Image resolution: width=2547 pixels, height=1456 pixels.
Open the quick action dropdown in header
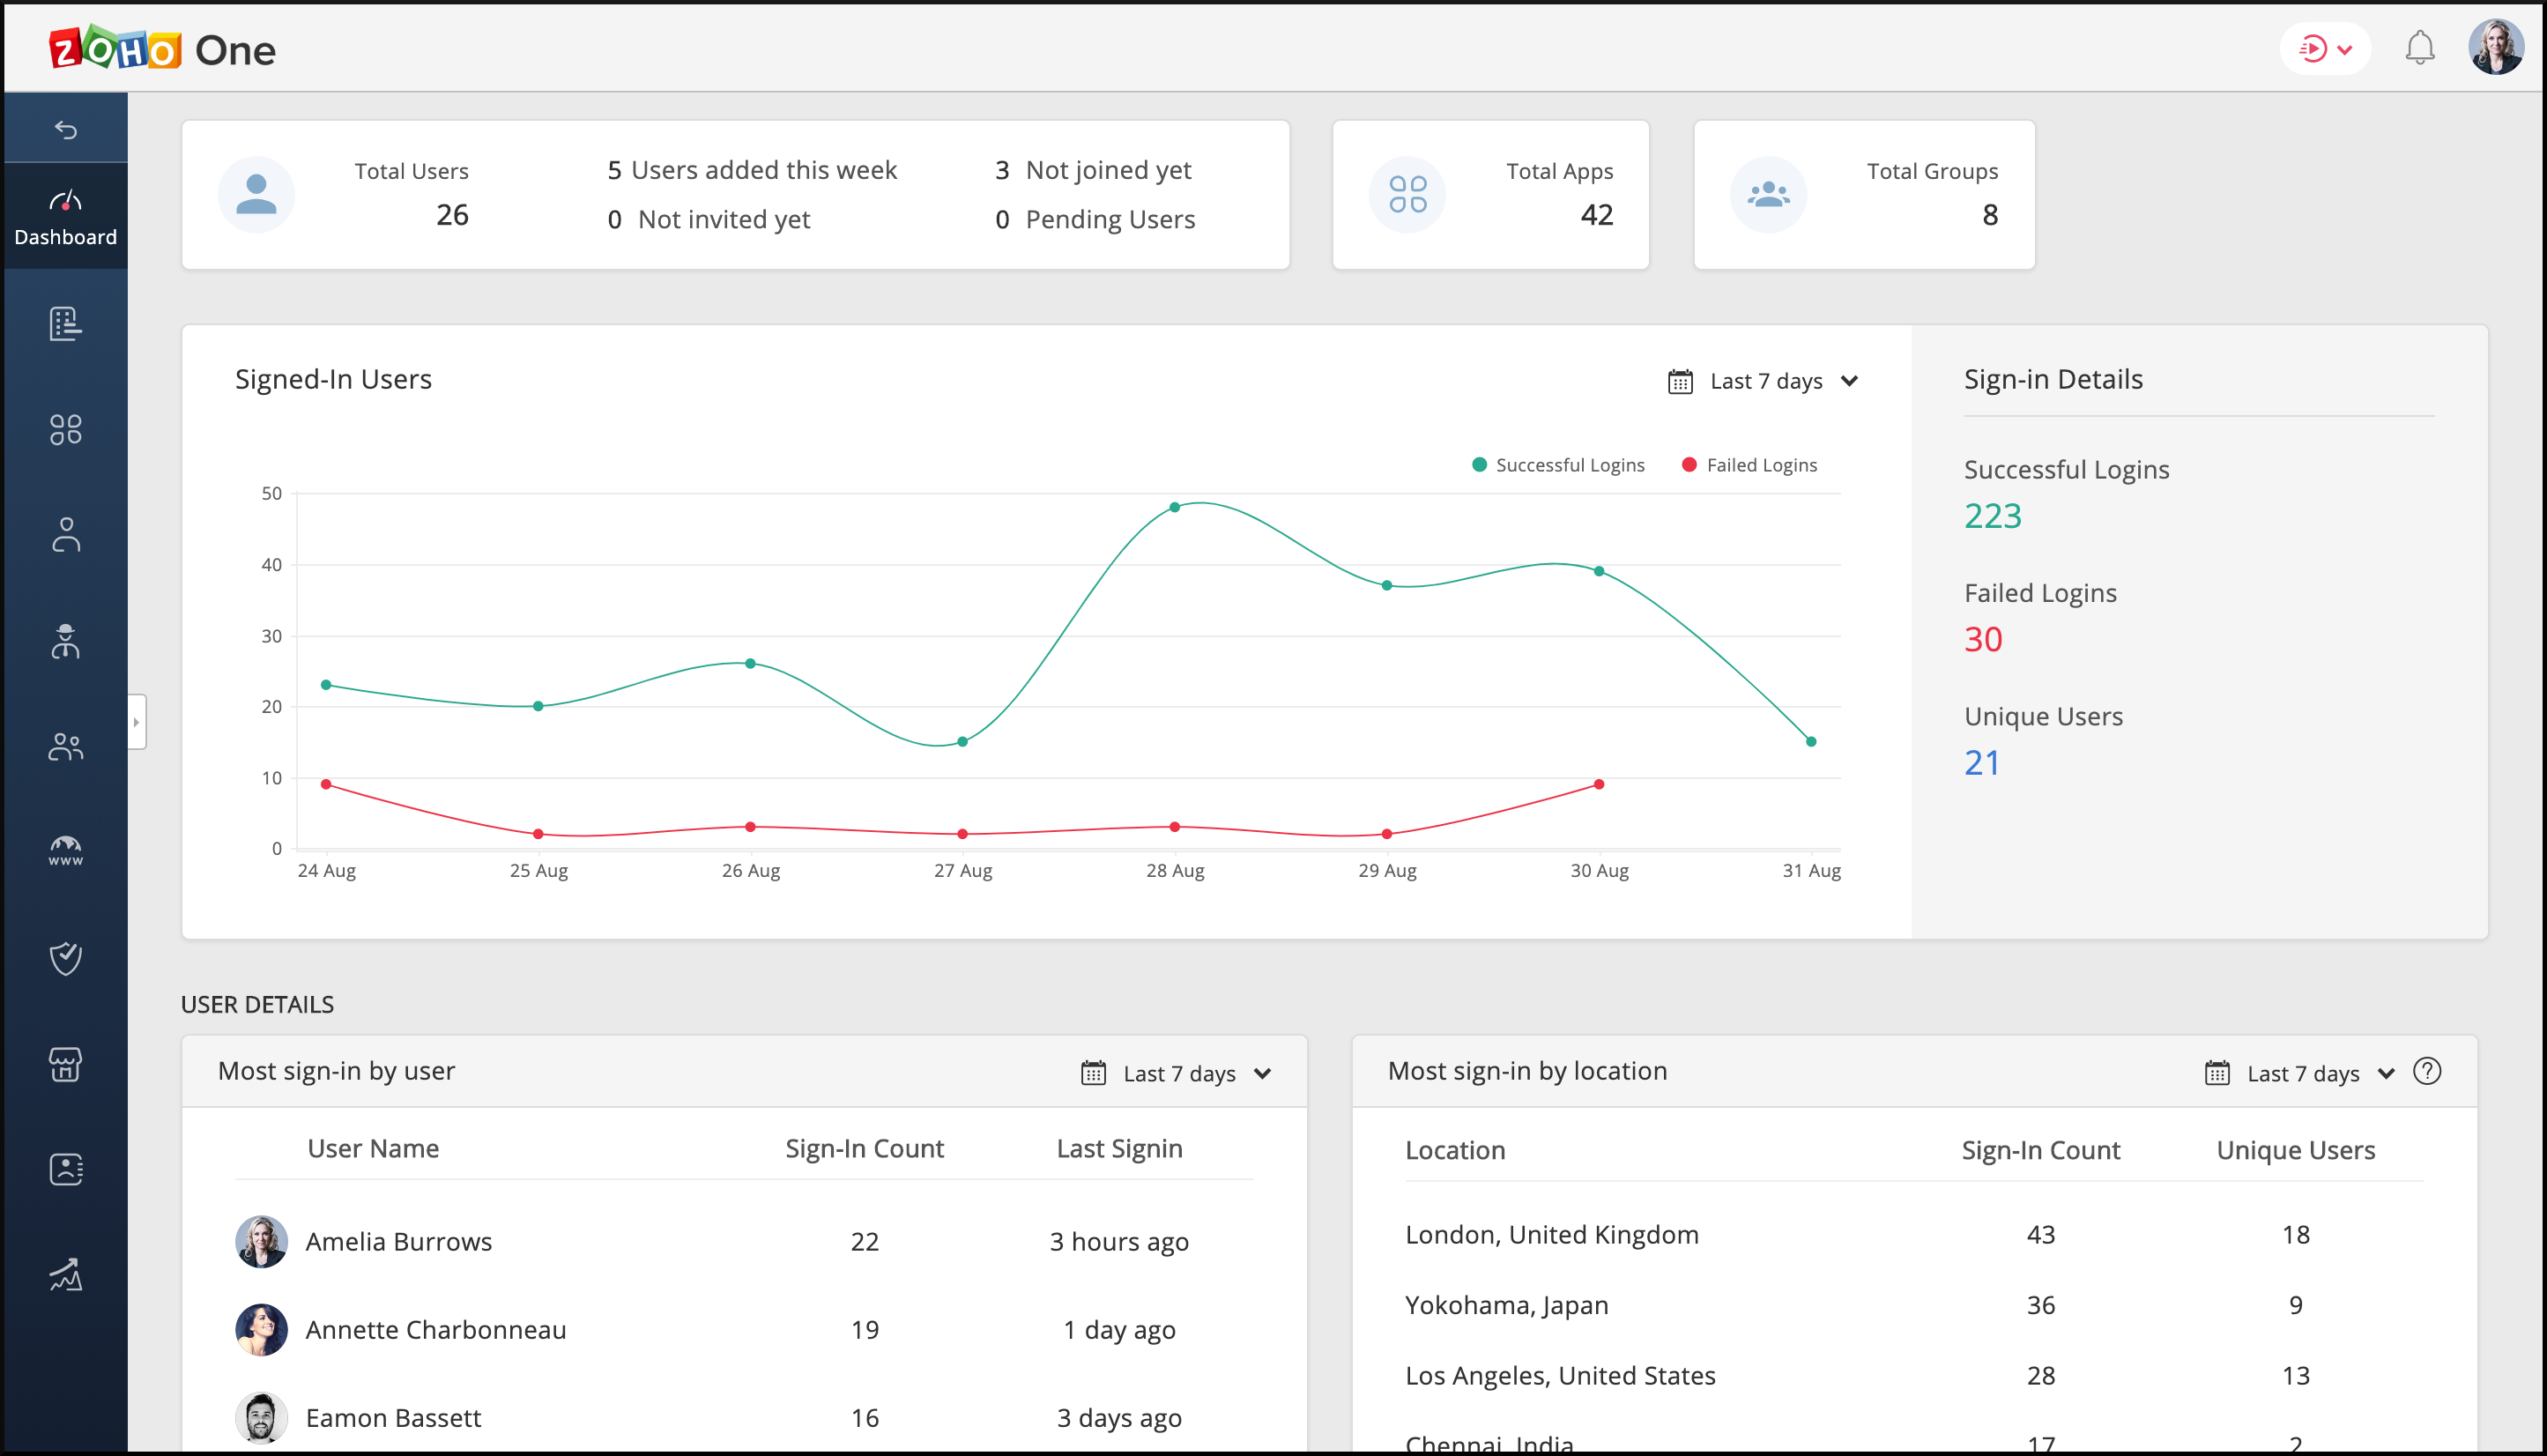pos(2325,48)
